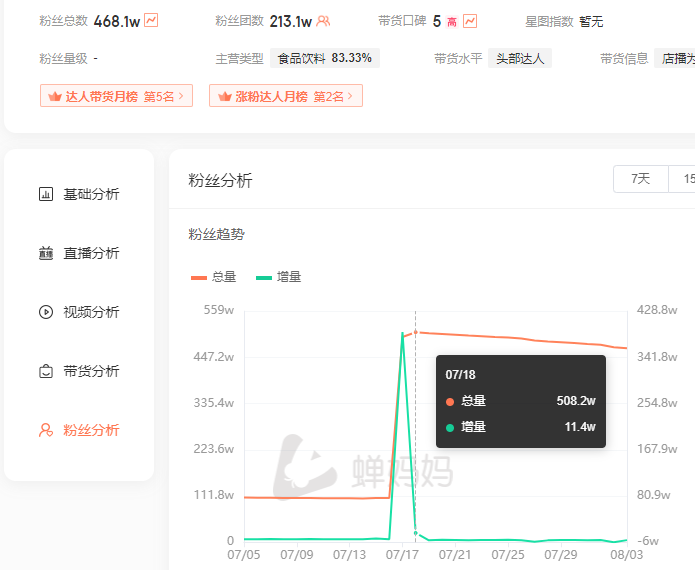The image size is (695, 570).
Task: Toggle the 增量 series in chart legend
Action: (x=278, y=276)
